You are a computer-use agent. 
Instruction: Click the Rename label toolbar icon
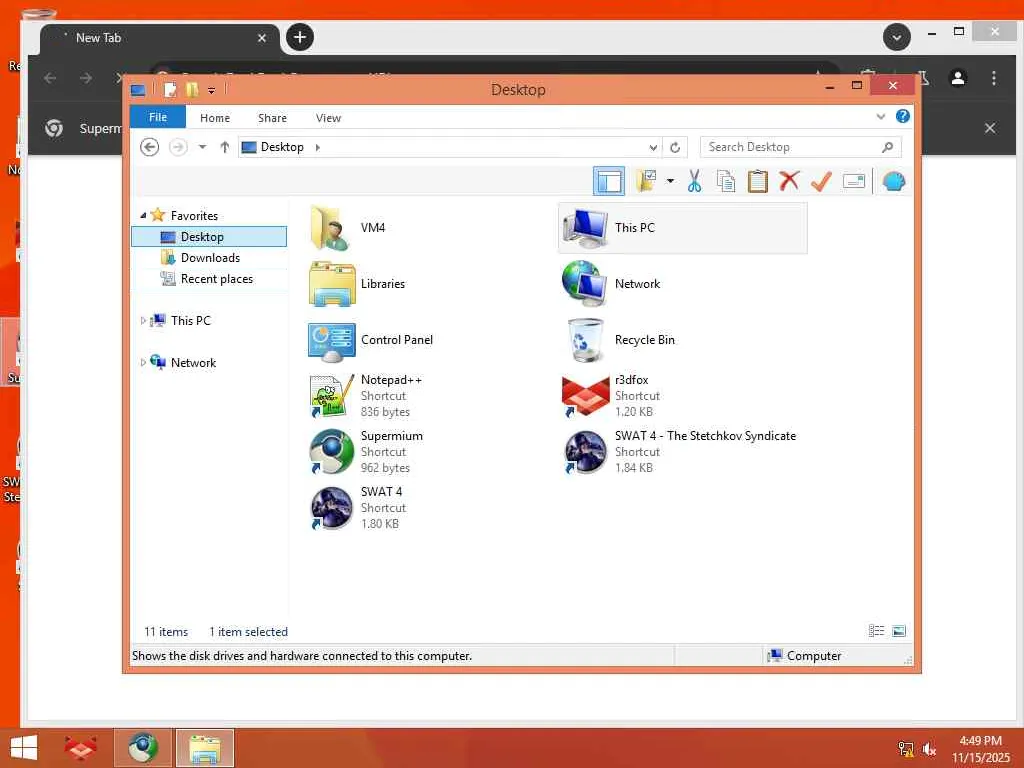click(x=854, y=181)
